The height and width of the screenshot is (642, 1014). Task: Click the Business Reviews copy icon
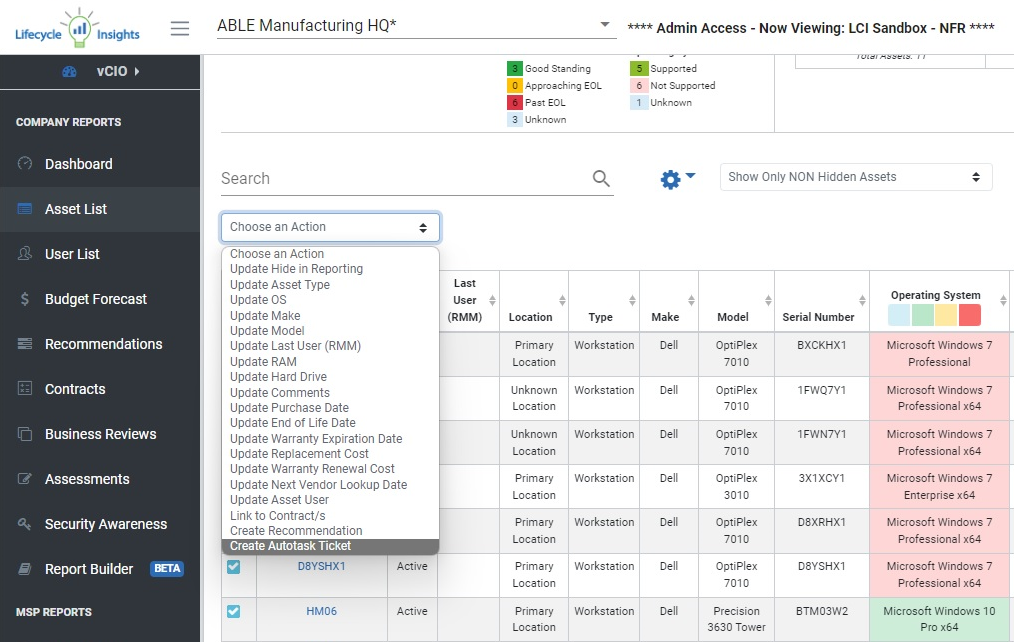25,434
